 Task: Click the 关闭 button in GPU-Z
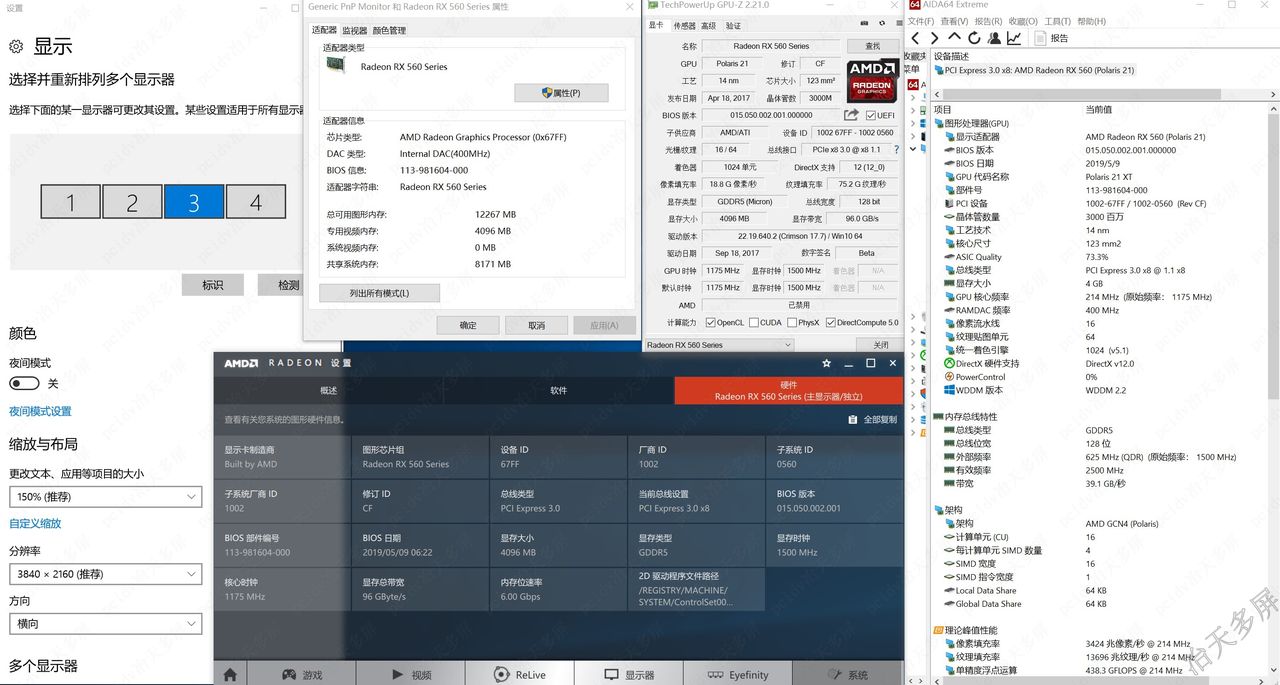point(880,344)
